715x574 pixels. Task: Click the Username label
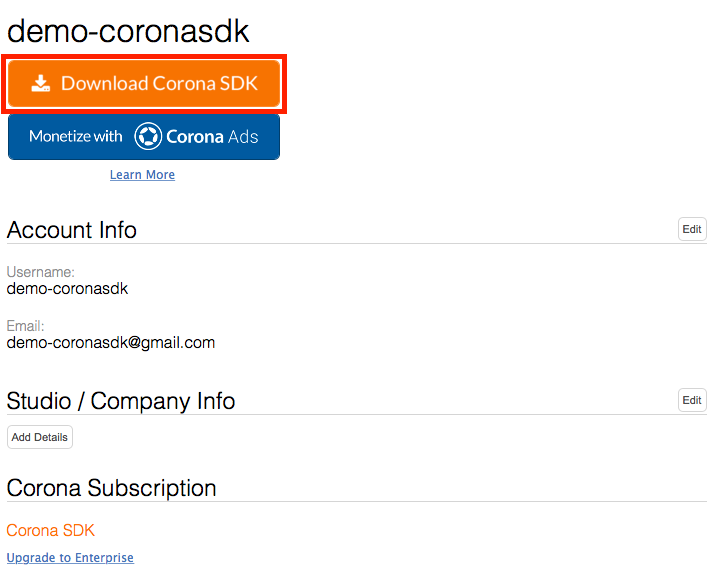(x=41, y=272)
